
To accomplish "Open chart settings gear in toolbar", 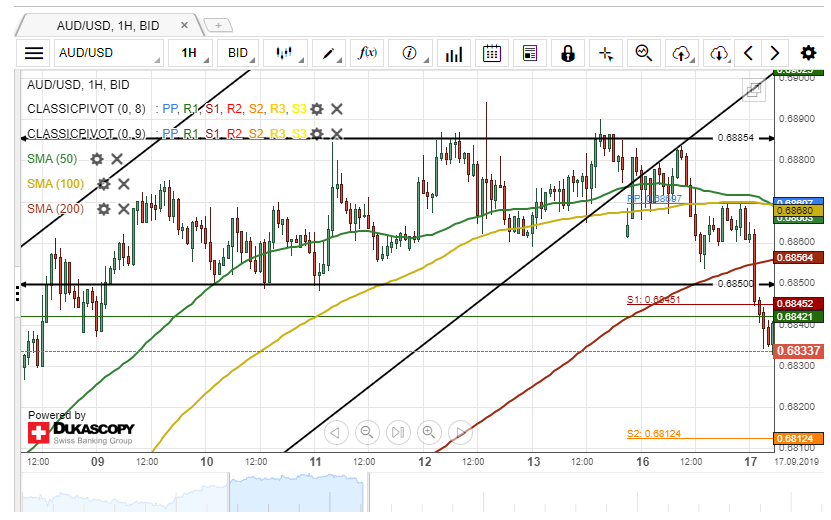I will tap(805, 53).
